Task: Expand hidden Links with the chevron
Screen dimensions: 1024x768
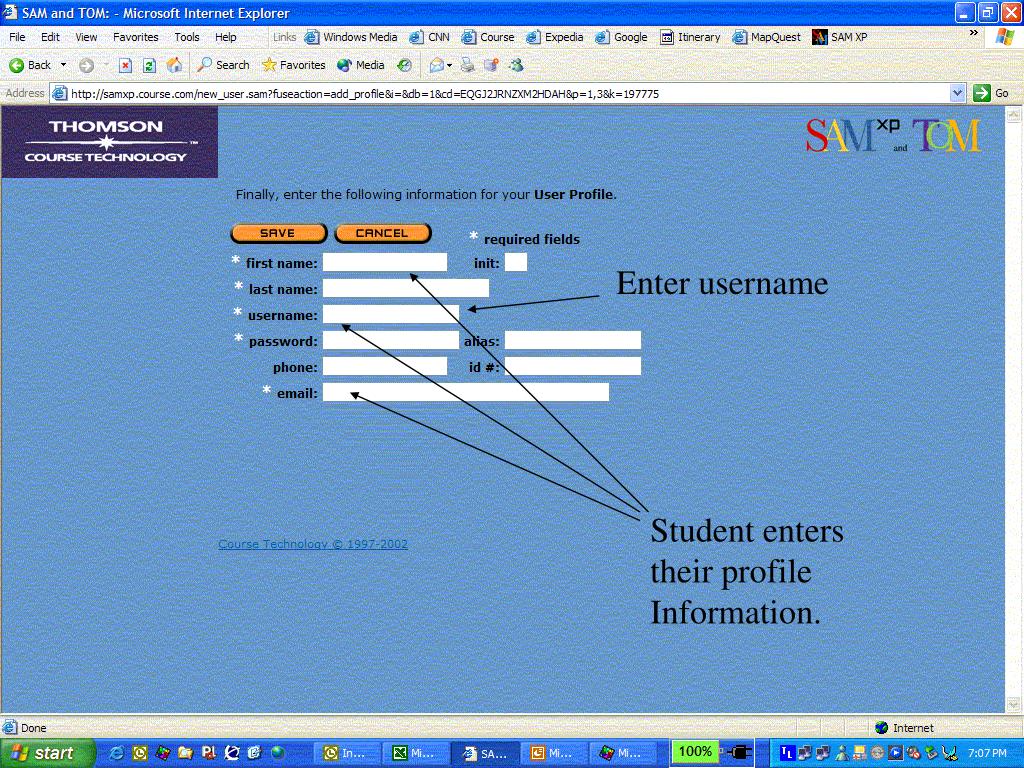Action: point(974,33)
